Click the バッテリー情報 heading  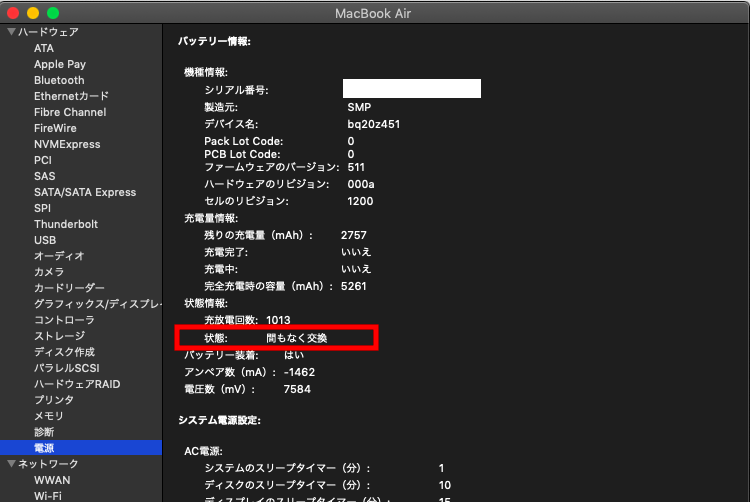point(214,41)
